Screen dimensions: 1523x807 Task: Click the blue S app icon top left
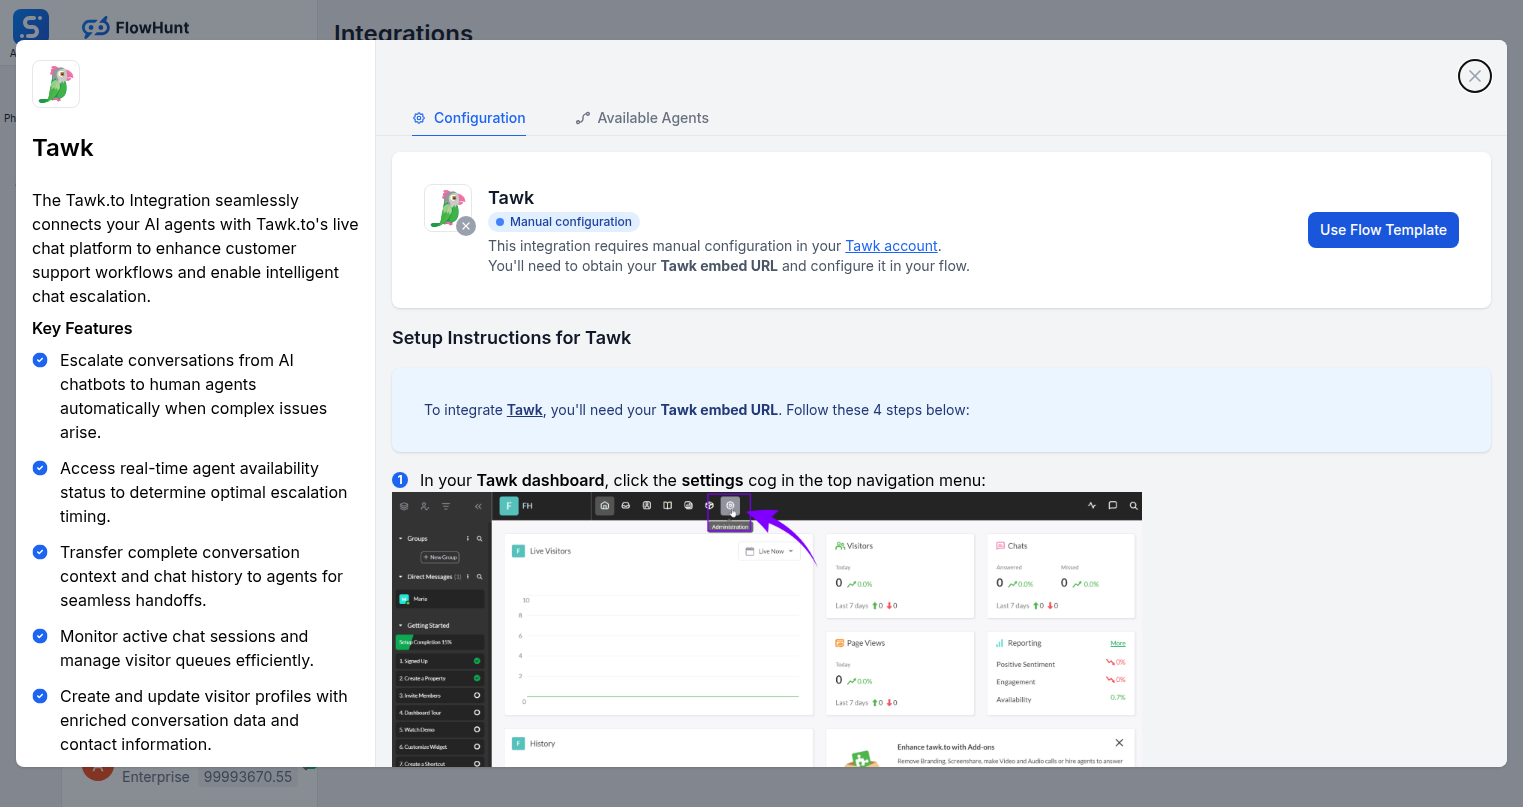(x=29, y=26)
